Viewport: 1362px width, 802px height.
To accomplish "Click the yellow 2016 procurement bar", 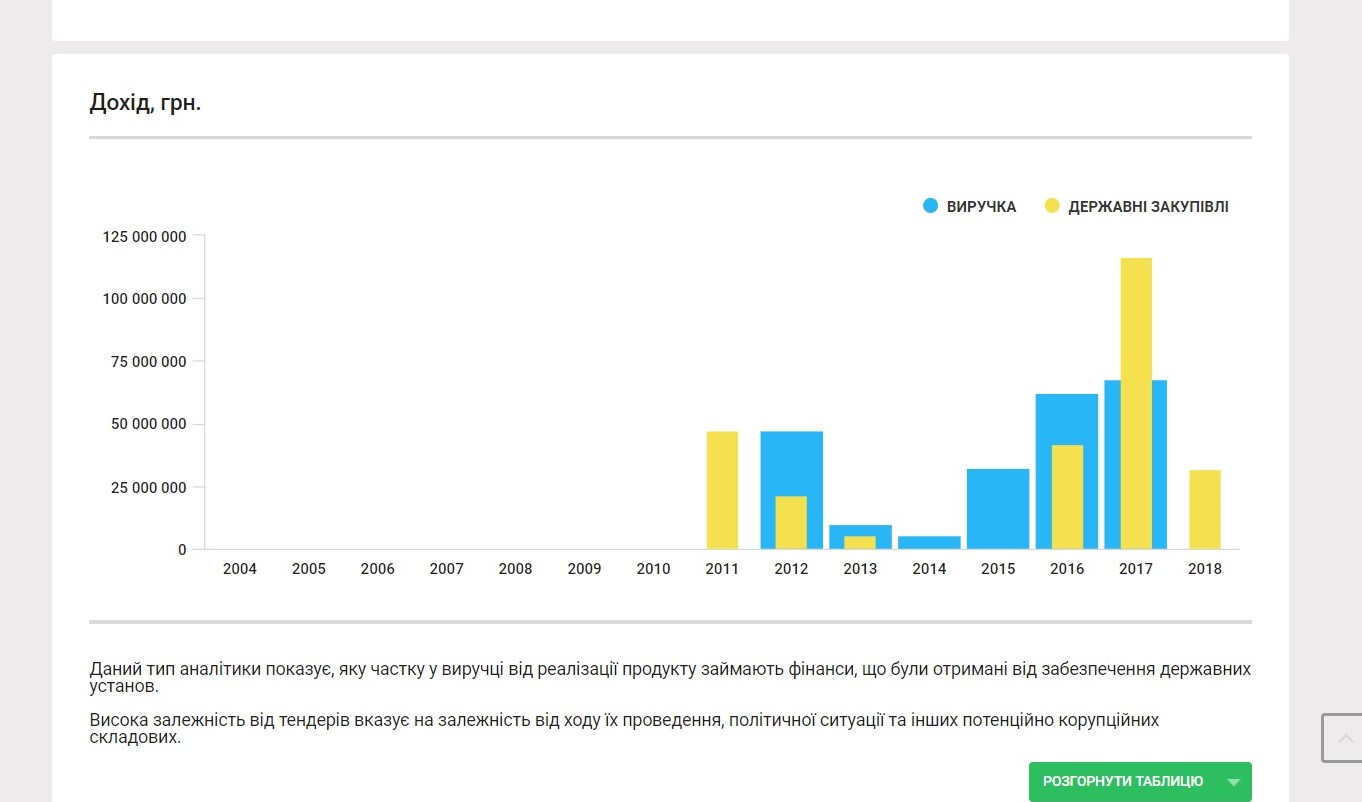I will (1067, 497).
